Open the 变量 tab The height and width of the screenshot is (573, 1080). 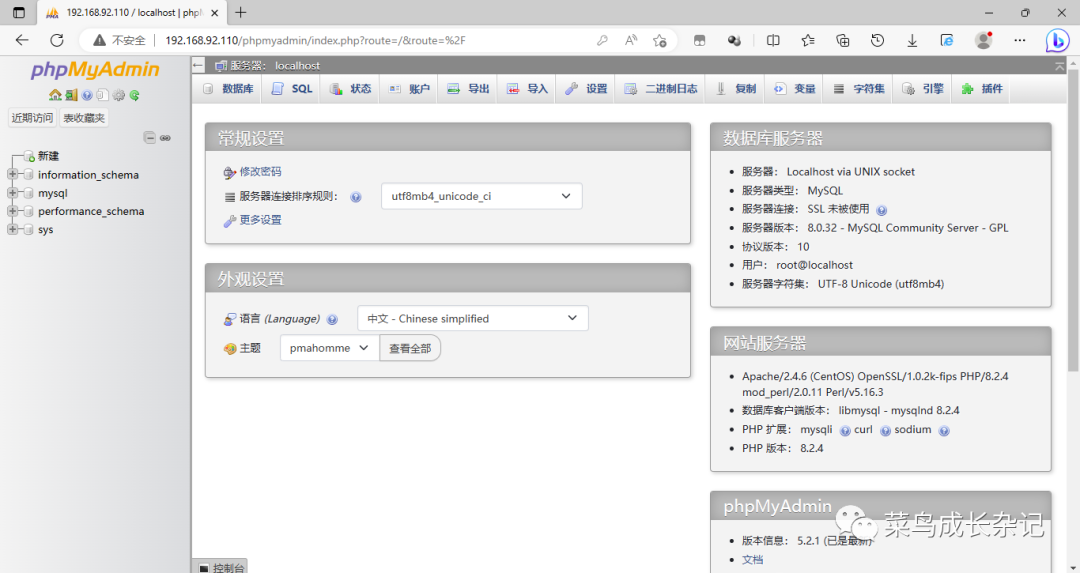[795, 89]
